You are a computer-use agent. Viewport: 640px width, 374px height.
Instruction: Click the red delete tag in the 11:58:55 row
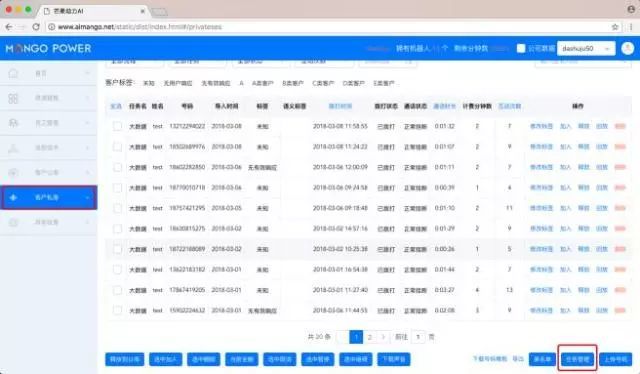pos(620,126)
